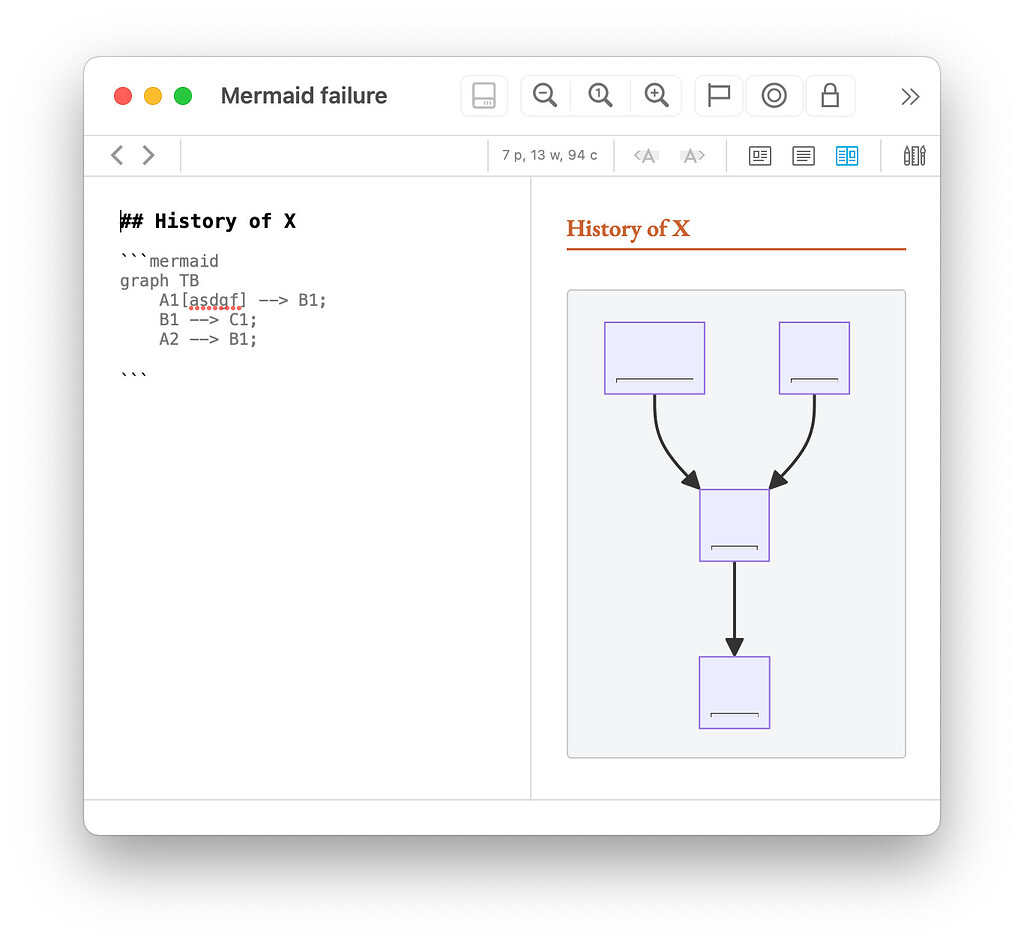1024x946 pixels.
Task: Open the style editor pen icon
Action: (x=914, y=155)
